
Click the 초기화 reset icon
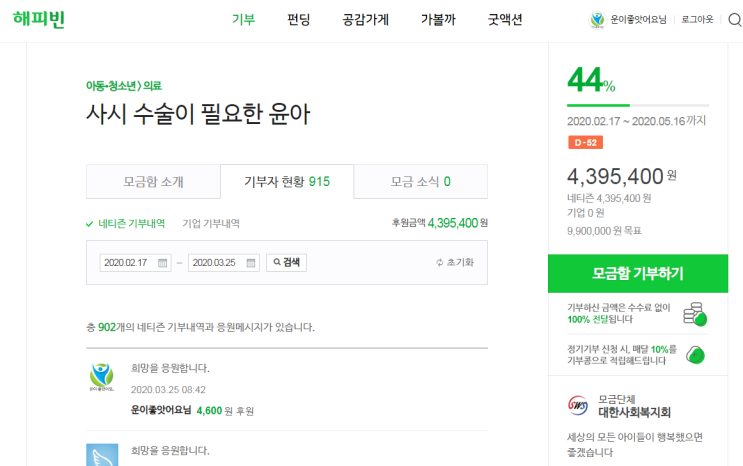point(440,263)
